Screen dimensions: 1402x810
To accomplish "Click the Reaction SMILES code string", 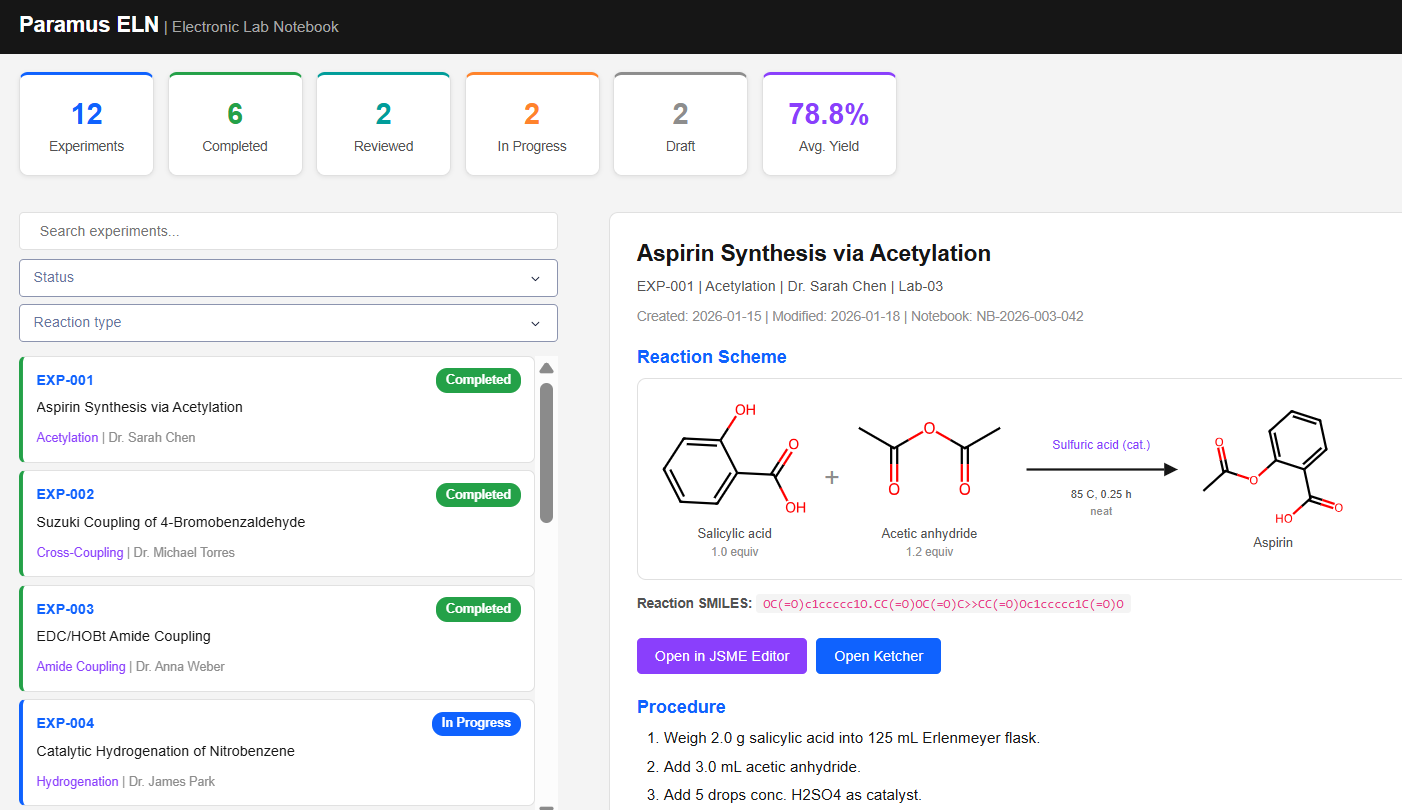I will coord(943,604).
